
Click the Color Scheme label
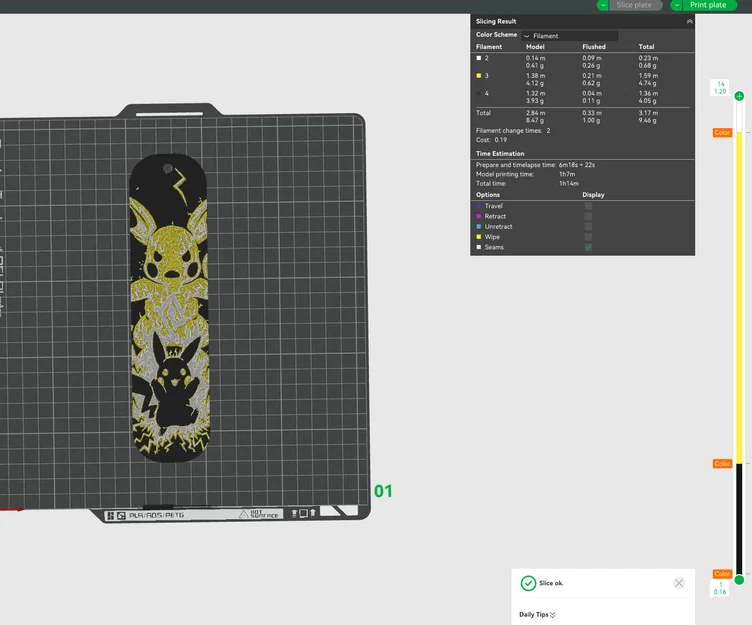pyautogui.click(x=496, y=35)
